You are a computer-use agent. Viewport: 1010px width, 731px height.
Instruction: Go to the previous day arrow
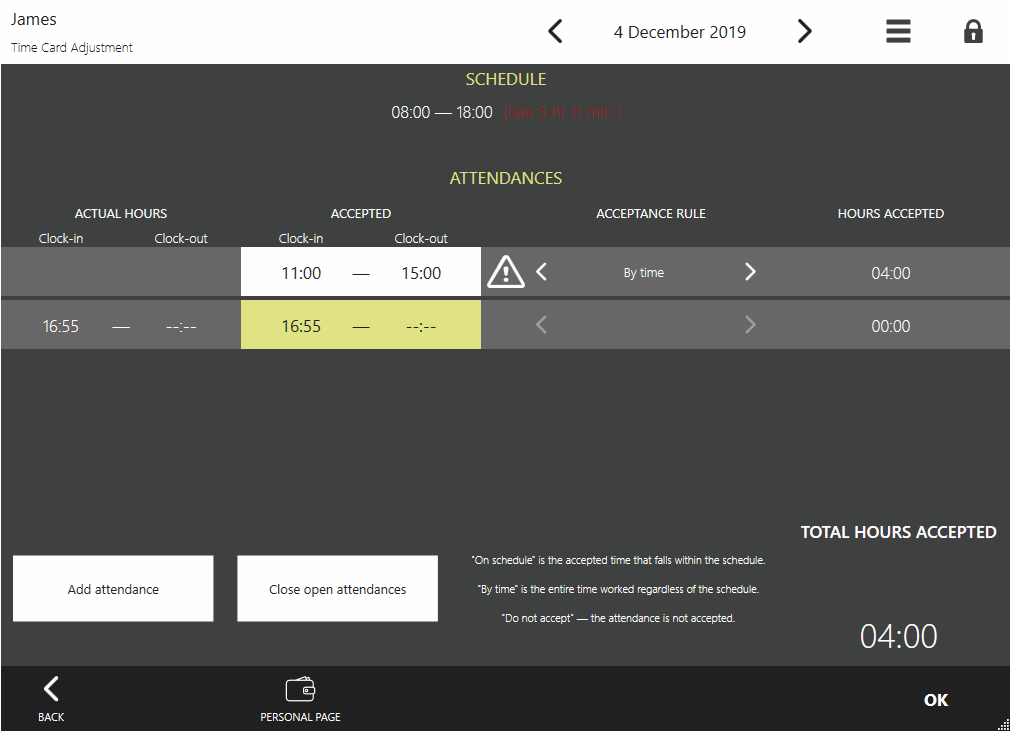(555, 32)
